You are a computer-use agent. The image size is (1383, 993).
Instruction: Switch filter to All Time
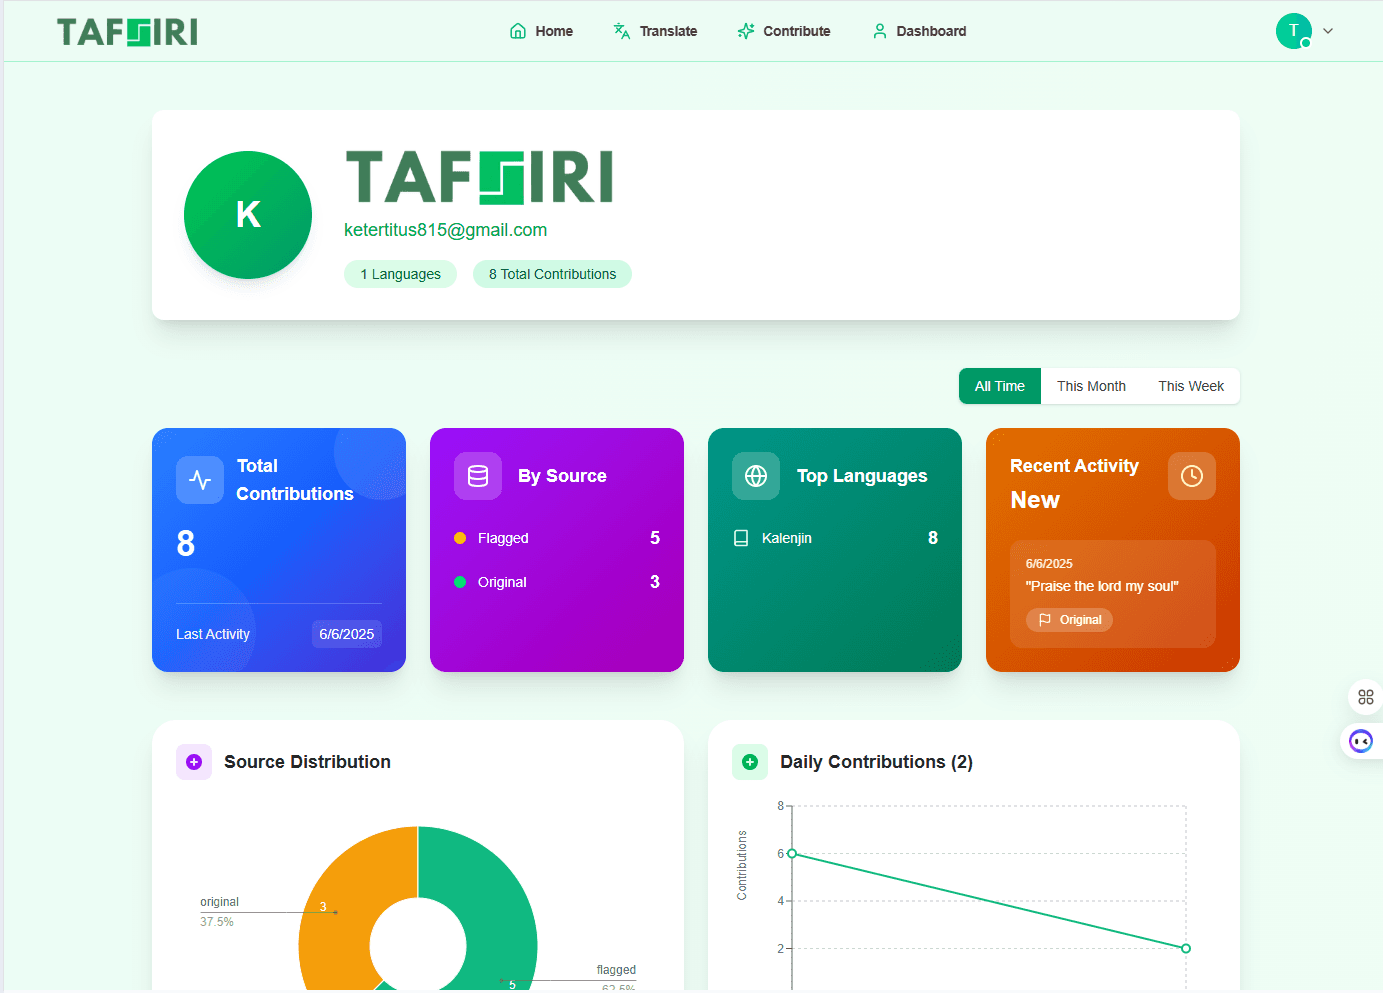(x=999, y=386)
